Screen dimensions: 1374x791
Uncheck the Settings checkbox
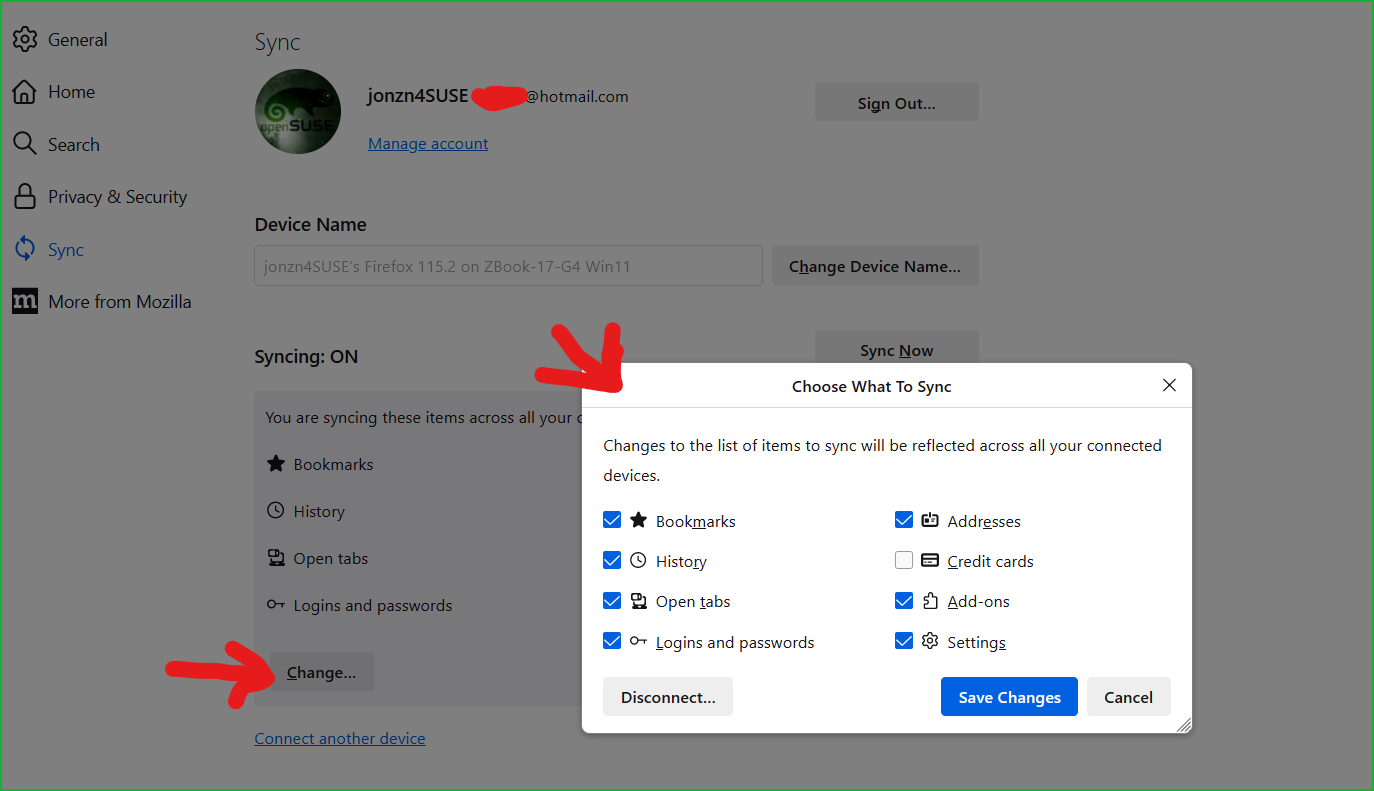coord(904,641)
